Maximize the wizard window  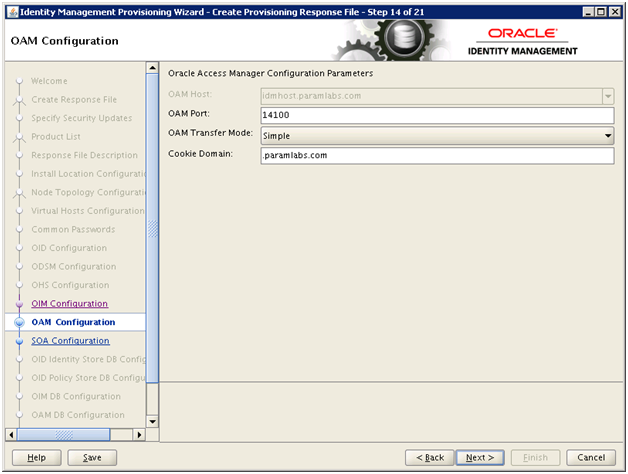[601, 12]
